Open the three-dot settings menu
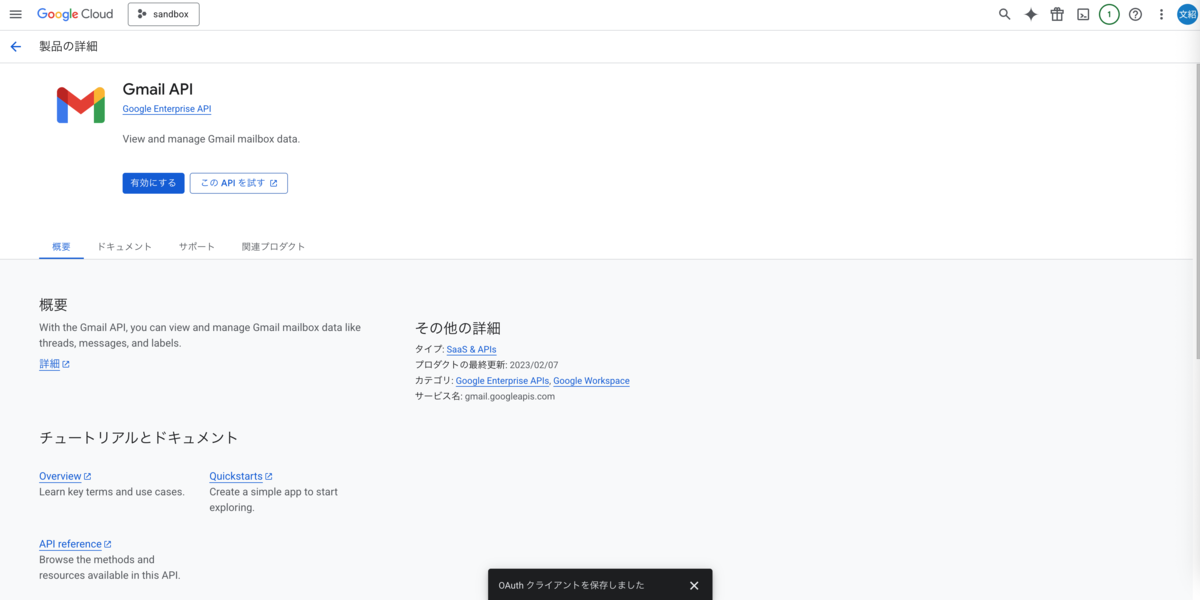1200x600 pixels. 1161,14
